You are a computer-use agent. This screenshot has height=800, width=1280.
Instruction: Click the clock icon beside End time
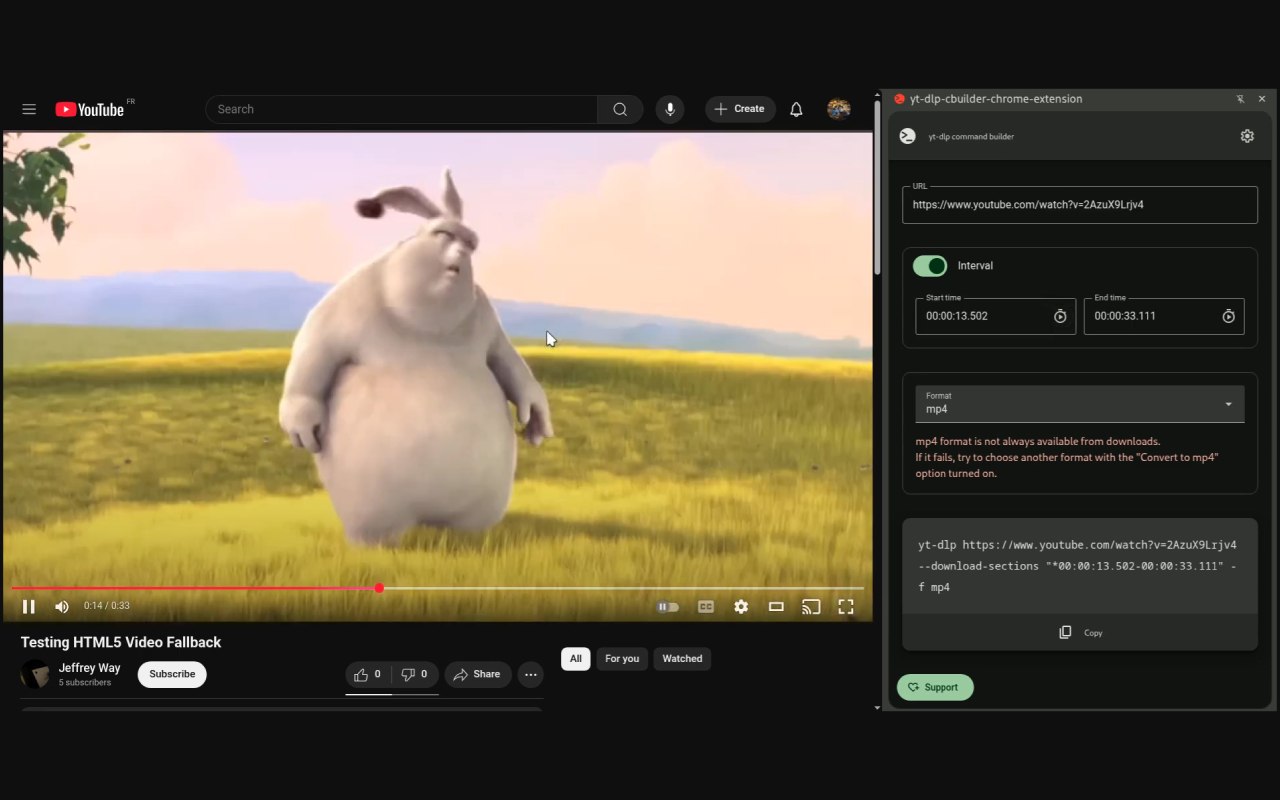coord(1228,316)
